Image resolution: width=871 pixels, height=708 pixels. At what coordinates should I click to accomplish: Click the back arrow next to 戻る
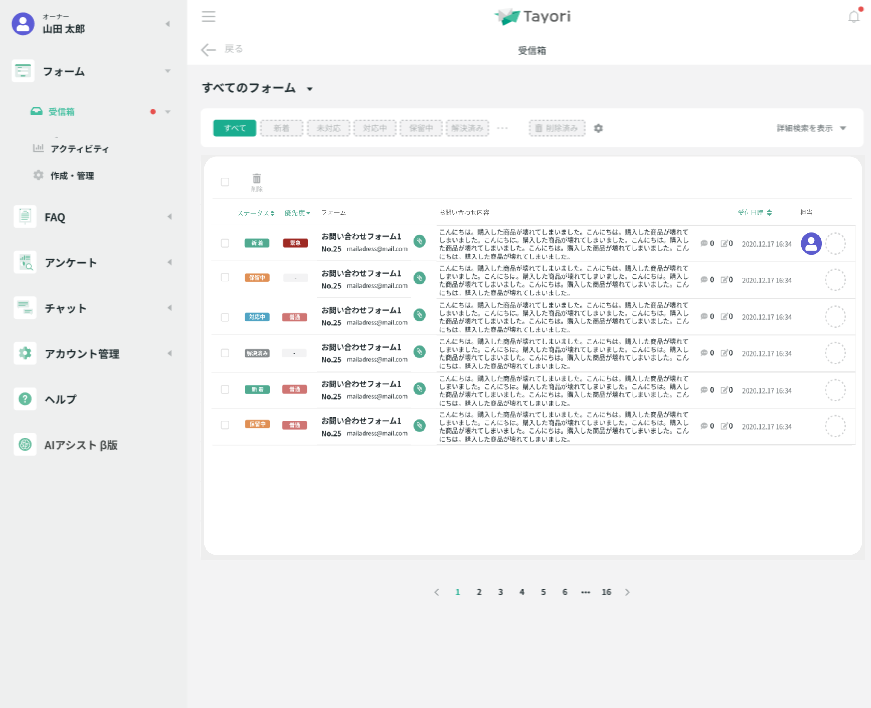click(208, 49)
